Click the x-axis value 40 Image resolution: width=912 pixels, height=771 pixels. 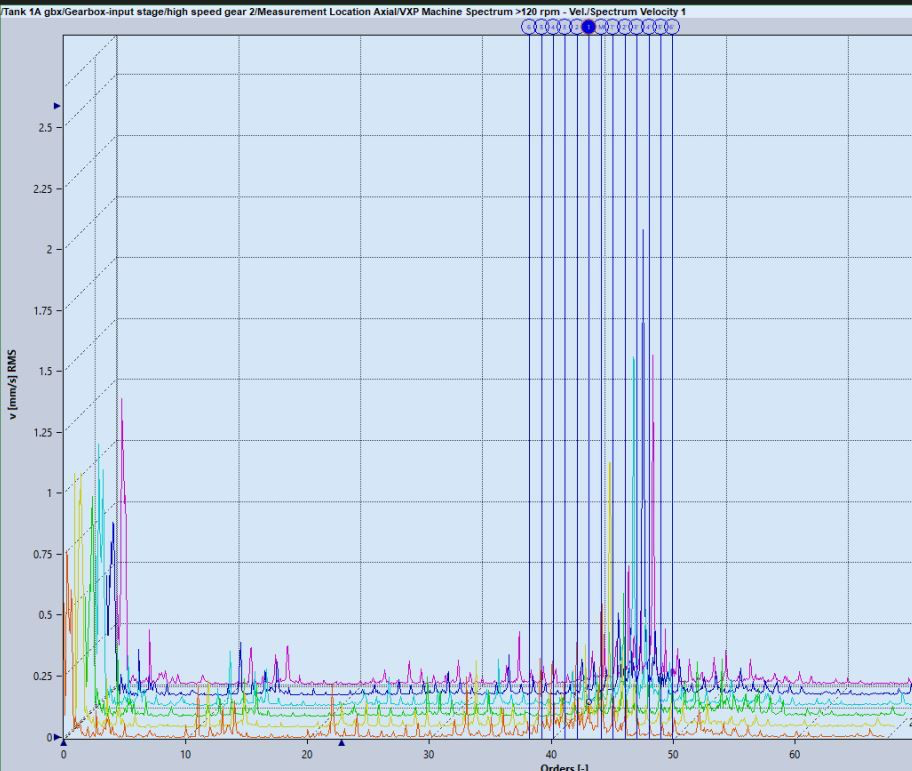[551, 755]
